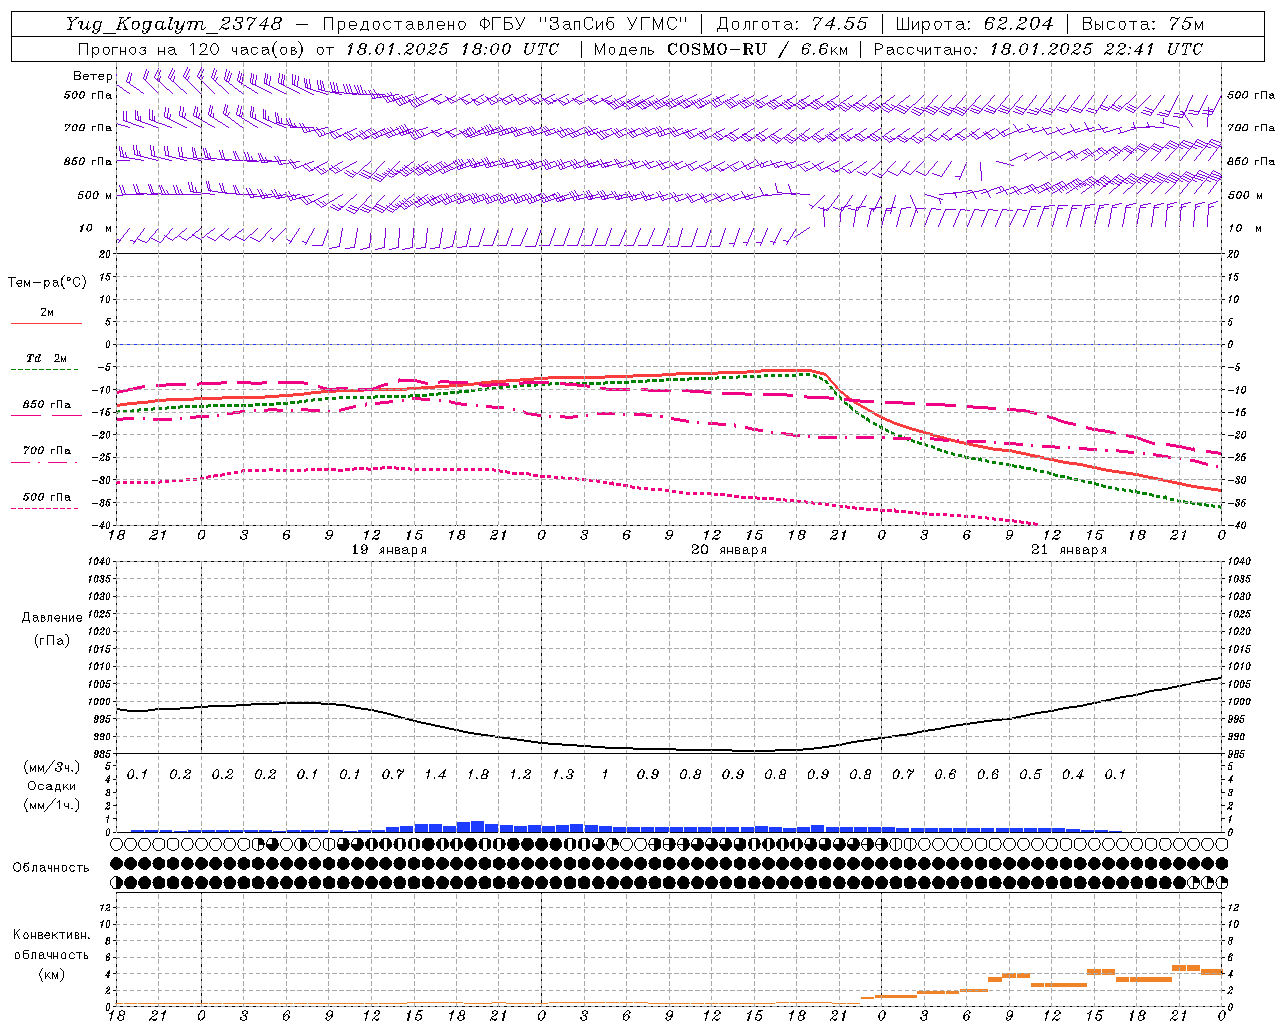Click the 850 гПа temperature legend line sample
The height and width of the screenshot is (1024, 1280).
[46, 415]
